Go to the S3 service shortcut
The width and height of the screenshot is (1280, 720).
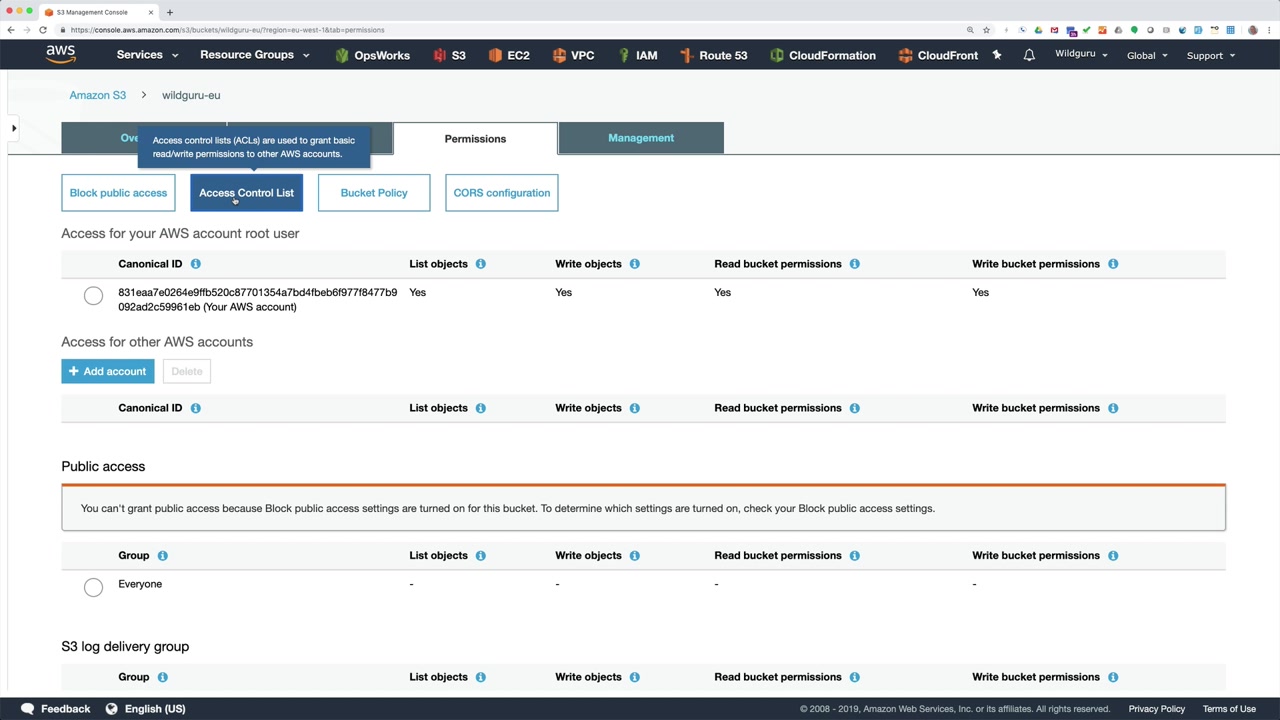pyautogui.click(x=449, y=55)
